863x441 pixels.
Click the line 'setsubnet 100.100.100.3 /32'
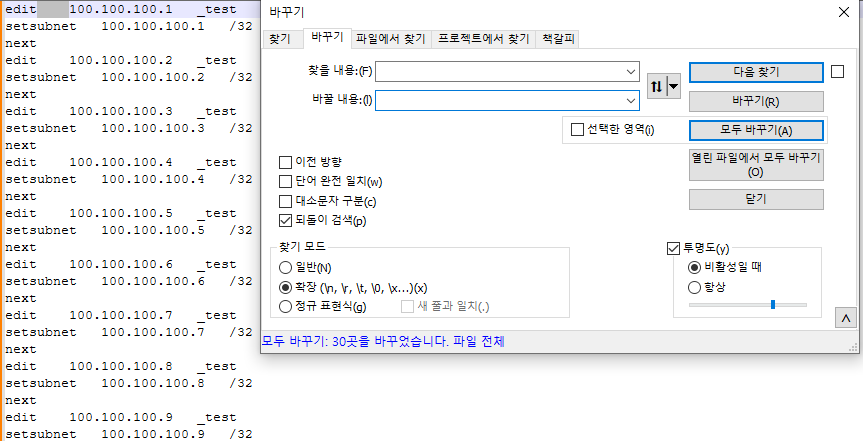128,128
